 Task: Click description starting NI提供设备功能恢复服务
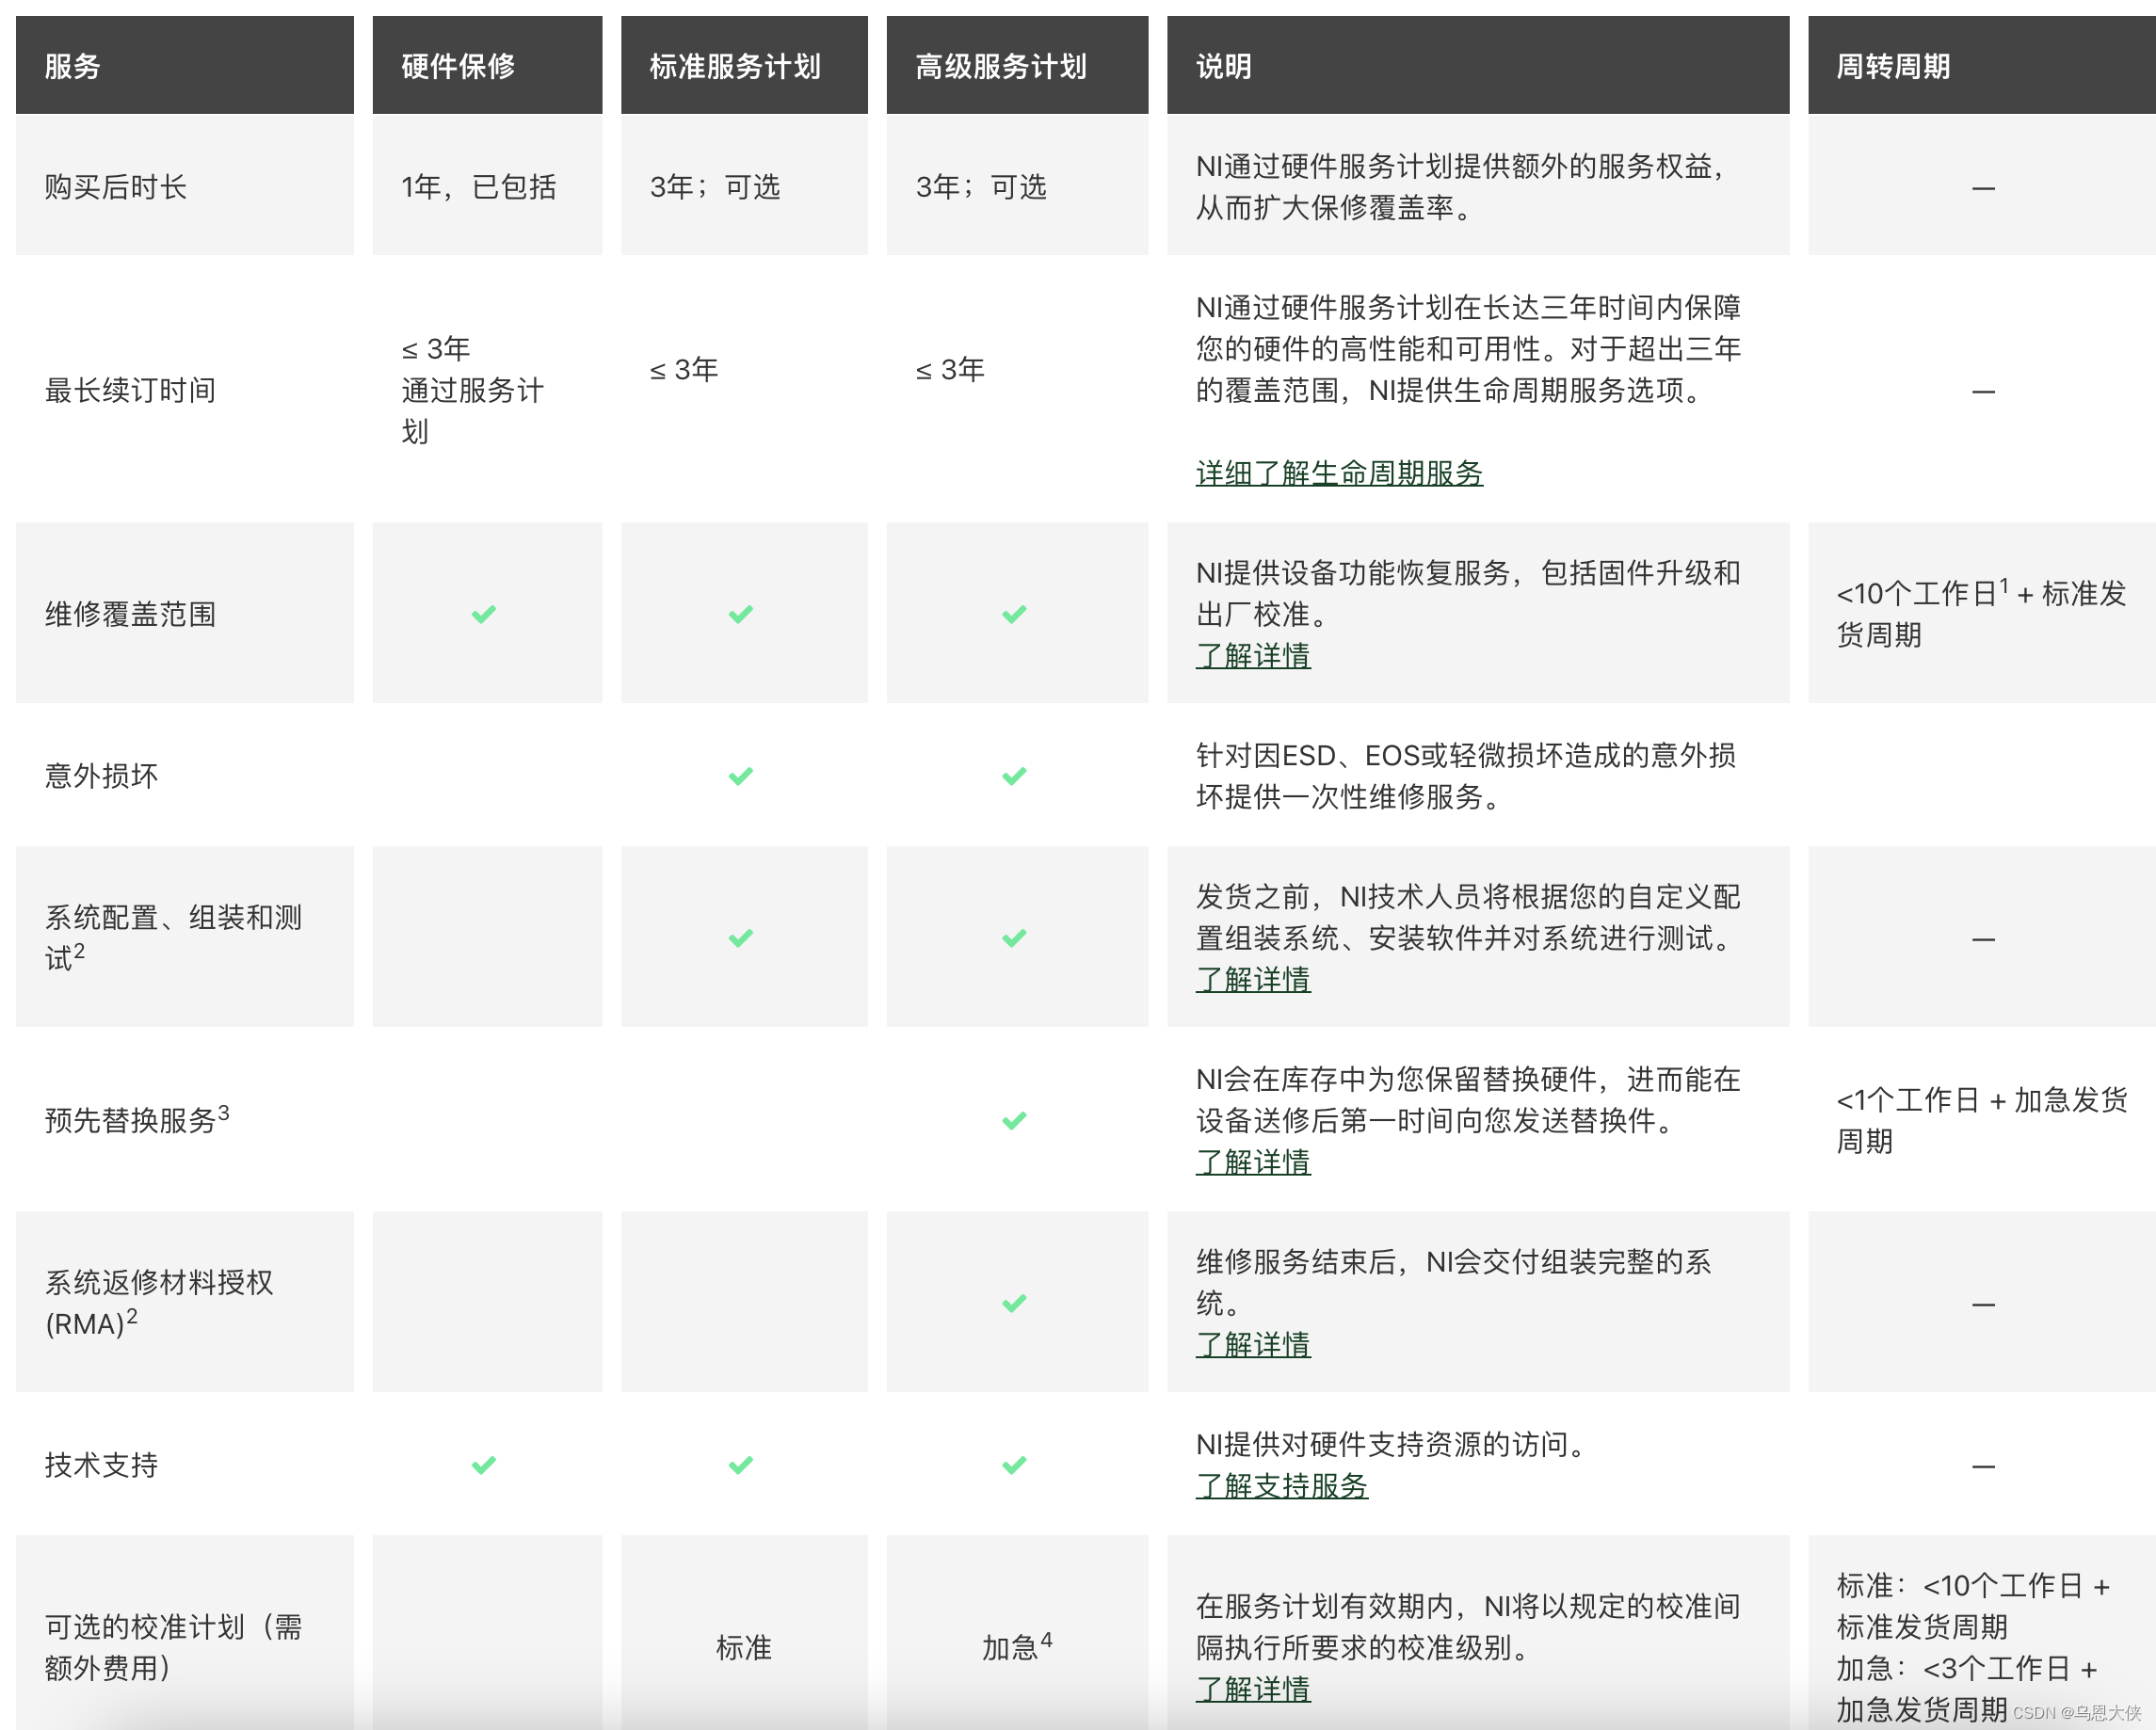1468,593
